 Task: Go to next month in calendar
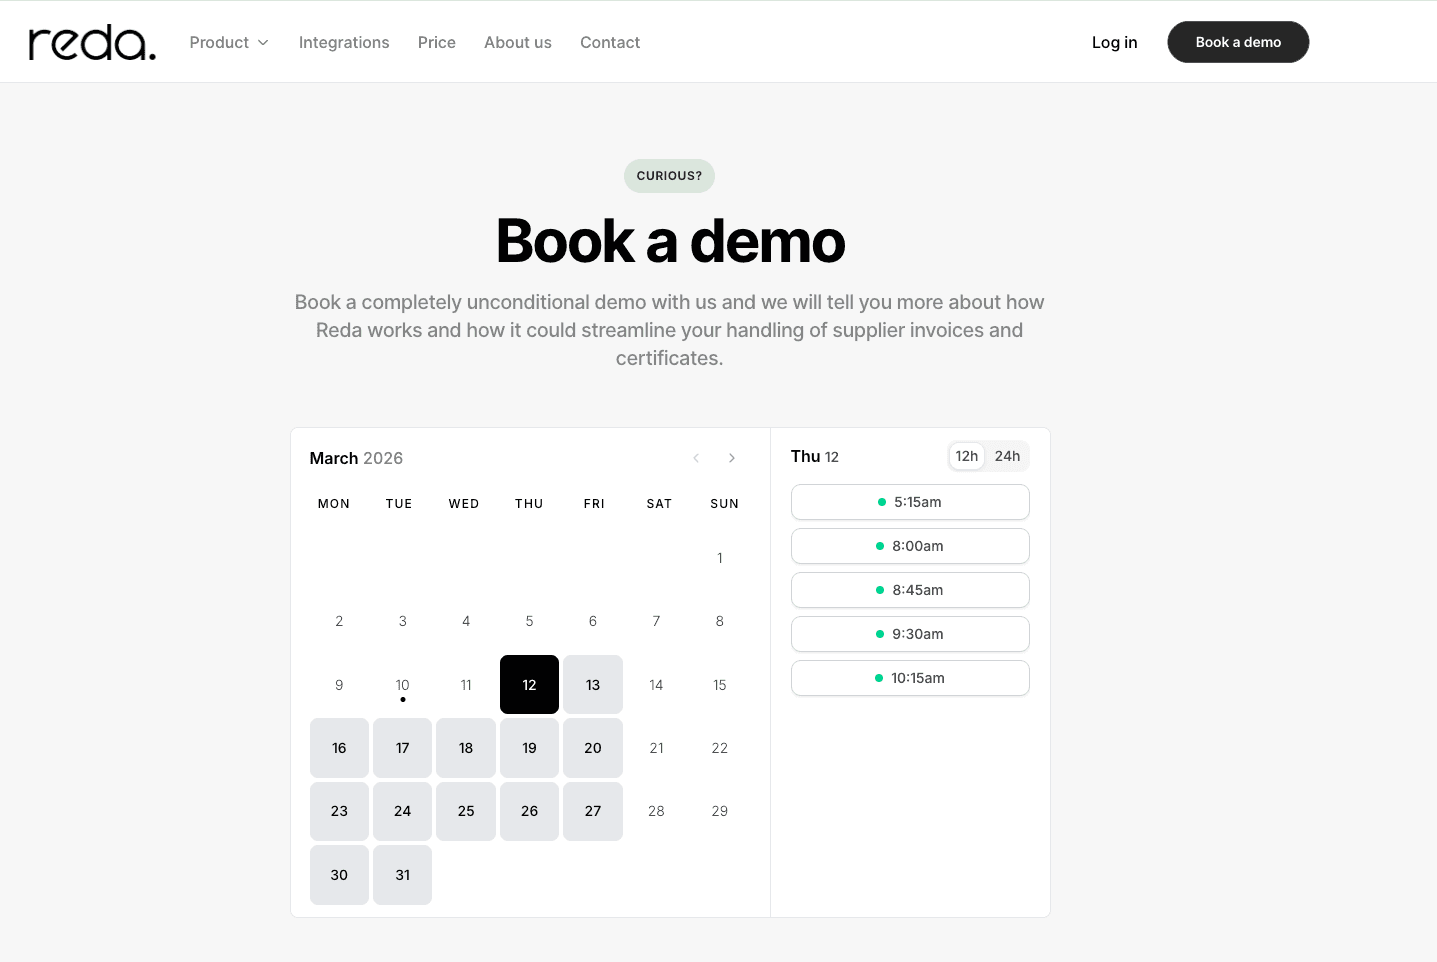[x=732, y=458]
